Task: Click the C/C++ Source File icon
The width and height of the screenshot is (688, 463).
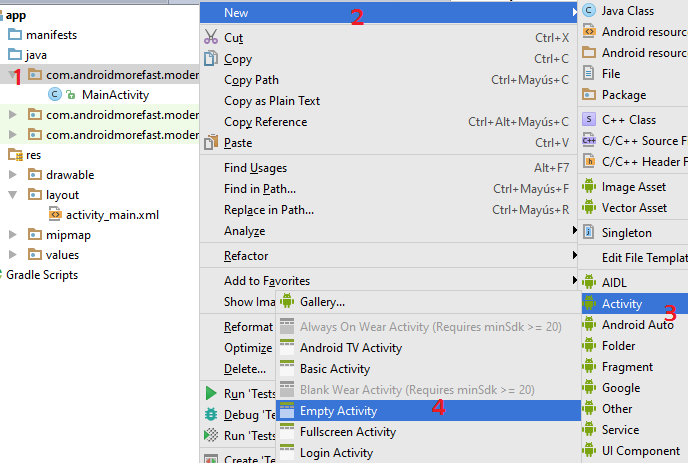Action: pyautogui.click(x=589, y=140)
